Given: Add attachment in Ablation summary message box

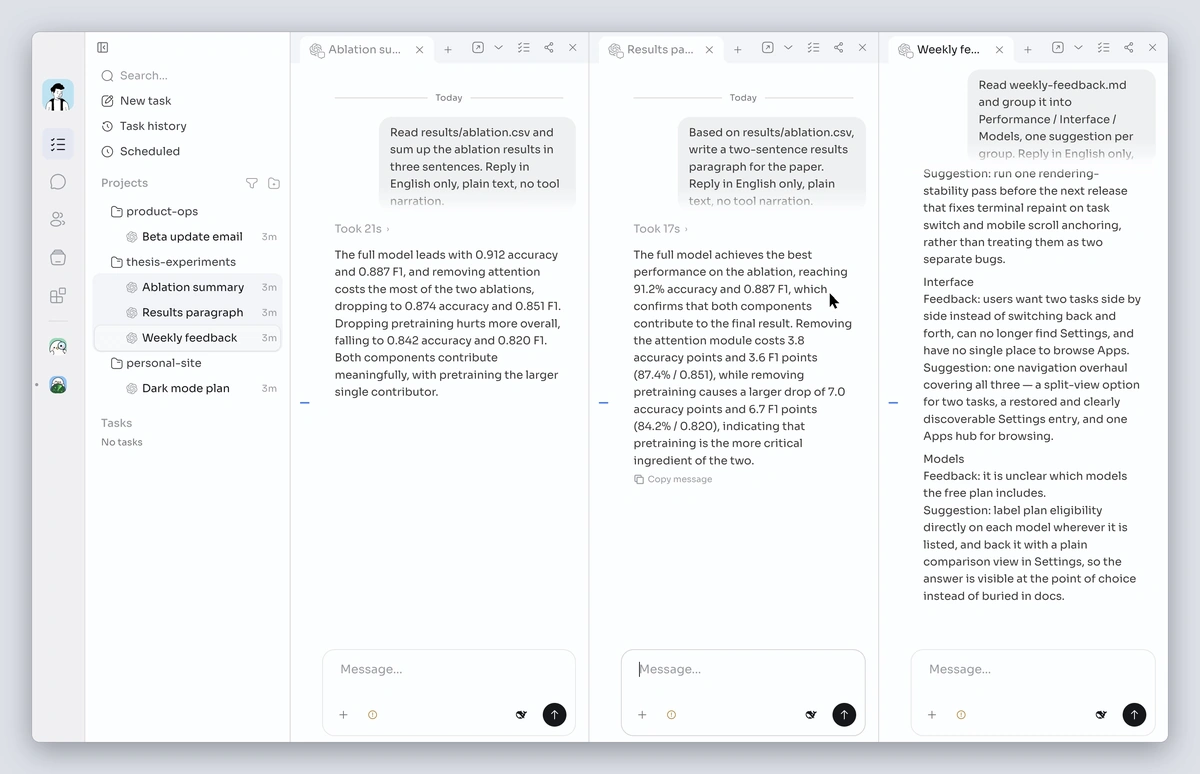Looking at the screenshot, I should pos(343,715).
